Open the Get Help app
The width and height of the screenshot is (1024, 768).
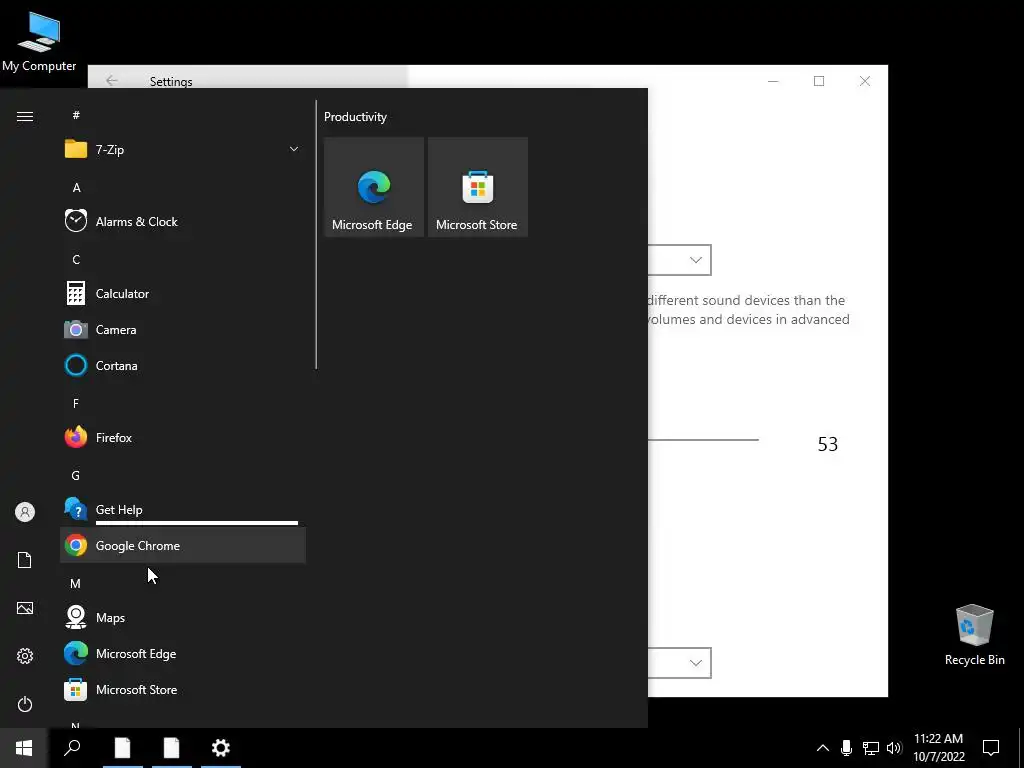tap(183, 509)
